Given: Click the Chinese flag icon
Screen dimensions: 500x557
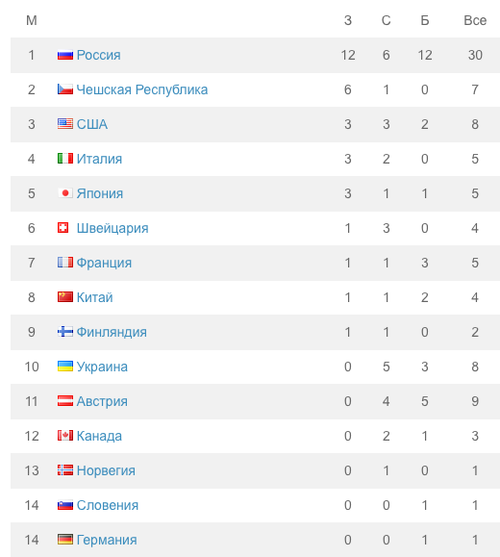Looking at the screenshot, I should click(65, 297).
